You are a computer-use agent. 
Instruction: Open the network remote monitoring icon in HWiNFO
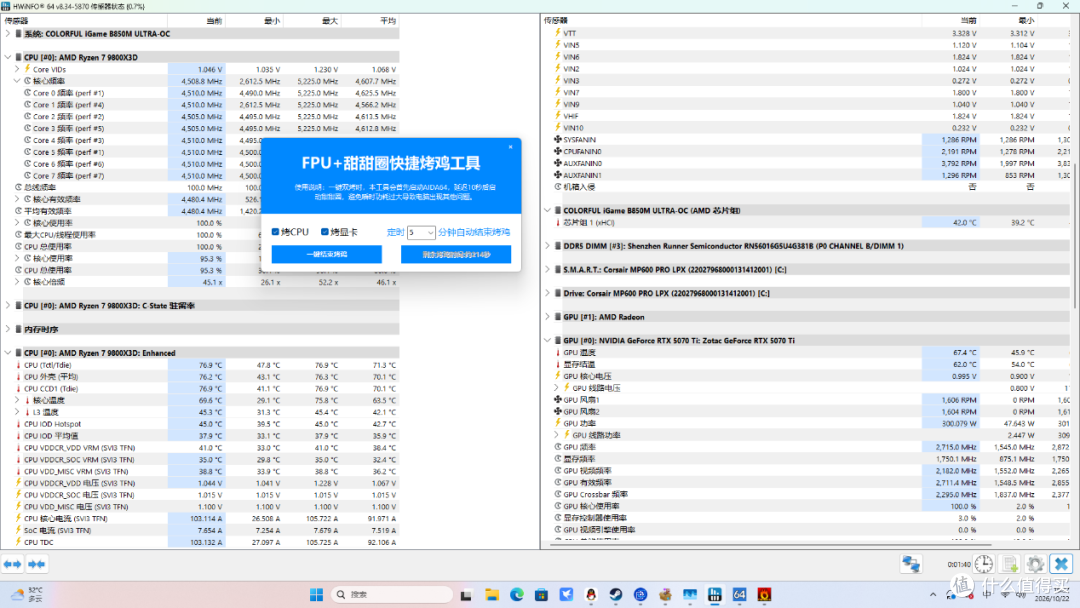[x=911, y=564]
